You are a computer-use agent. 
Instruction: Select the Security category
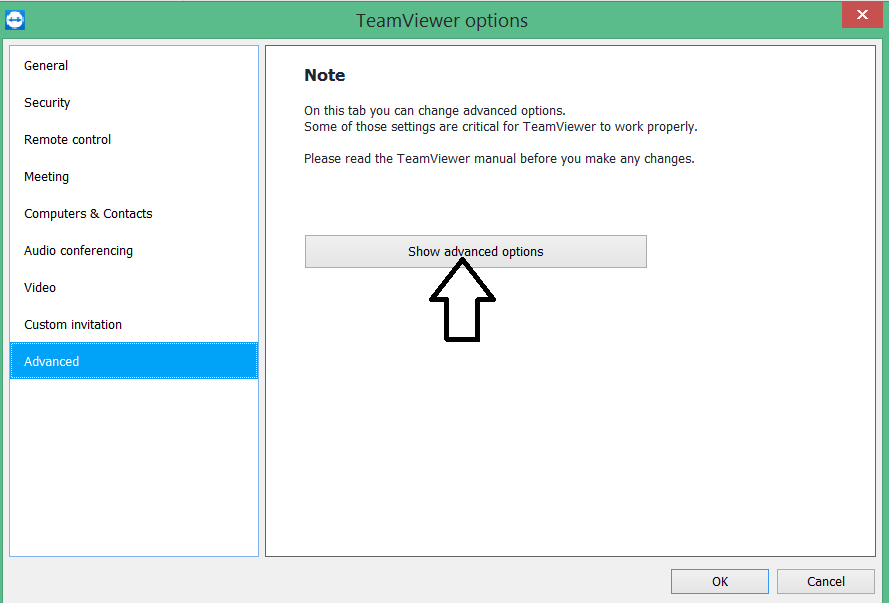point(134,103)
